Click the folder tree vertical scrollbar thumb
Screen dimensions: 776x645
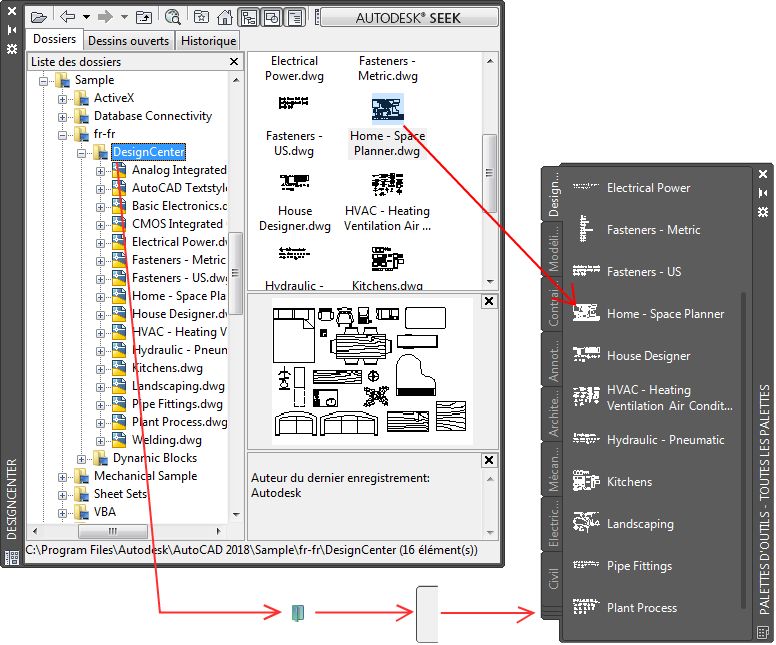click(236, 273)
